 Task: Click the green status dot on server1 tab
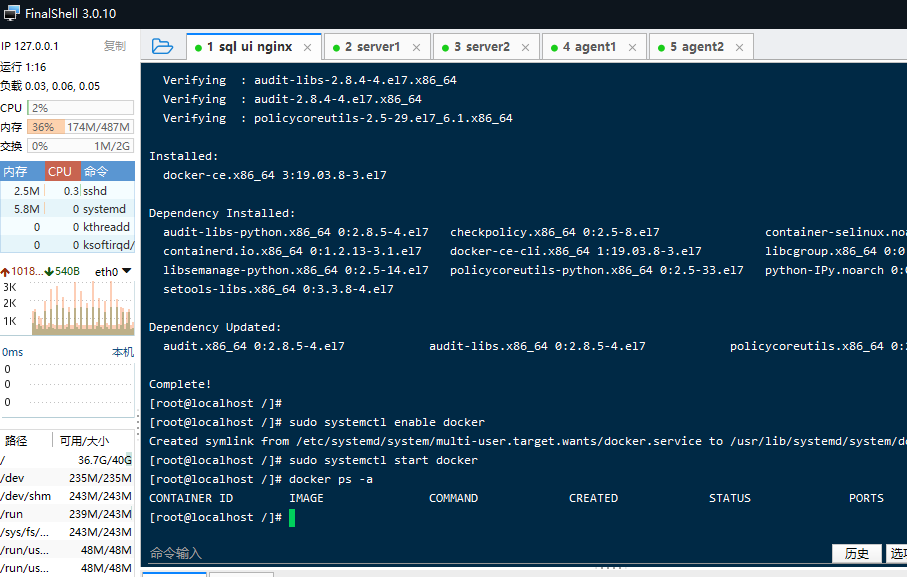point(339,45)
